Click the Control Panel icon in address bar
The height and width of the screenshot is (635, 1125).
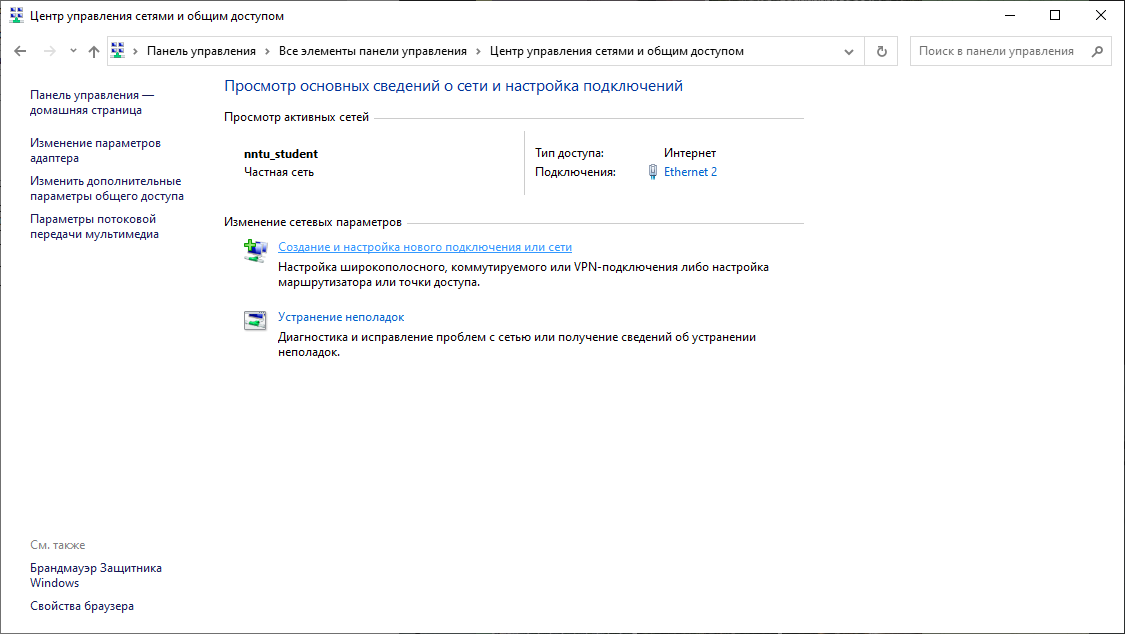(118, 51)
